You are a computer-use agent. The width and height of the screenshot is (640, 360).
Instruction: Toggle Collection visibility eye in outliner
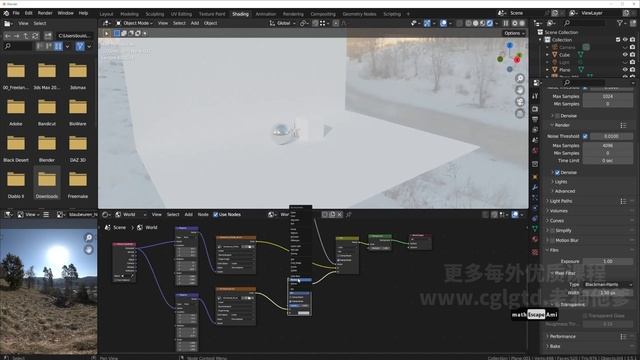(x=625, y=40)
